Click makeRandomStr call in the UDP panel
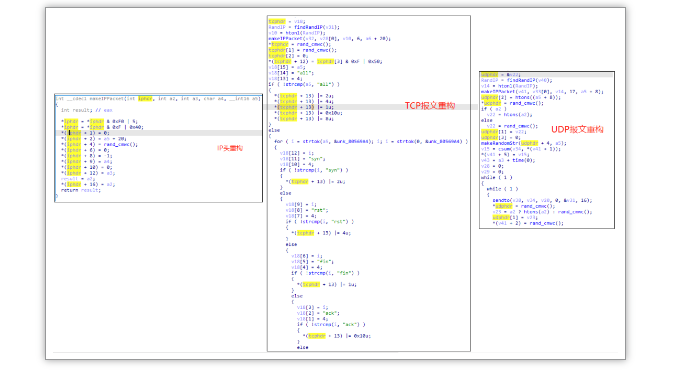The width and height of the screenshot is (688, 374). click(x=523, y=143)
